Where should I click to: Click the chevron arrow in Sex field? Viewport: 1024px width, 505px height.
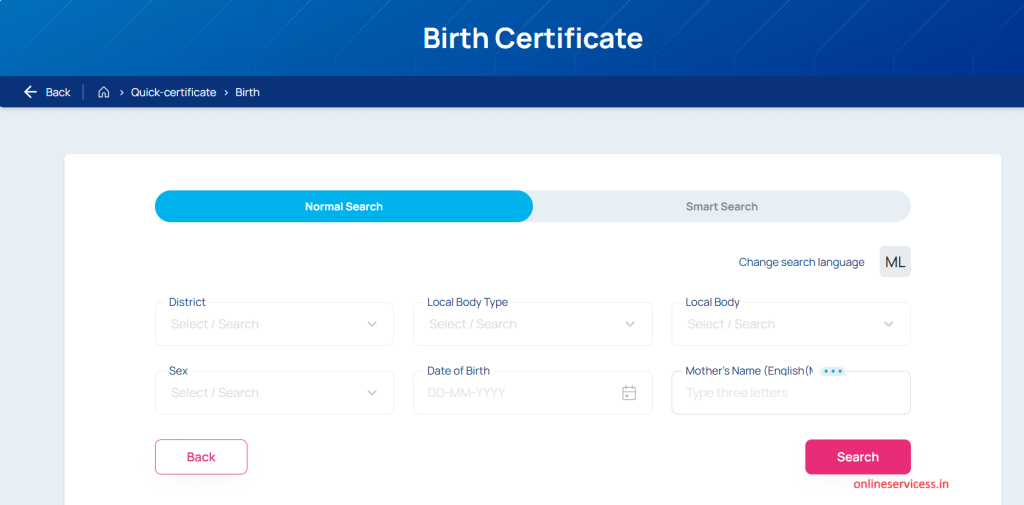click(x=372, y=393)
